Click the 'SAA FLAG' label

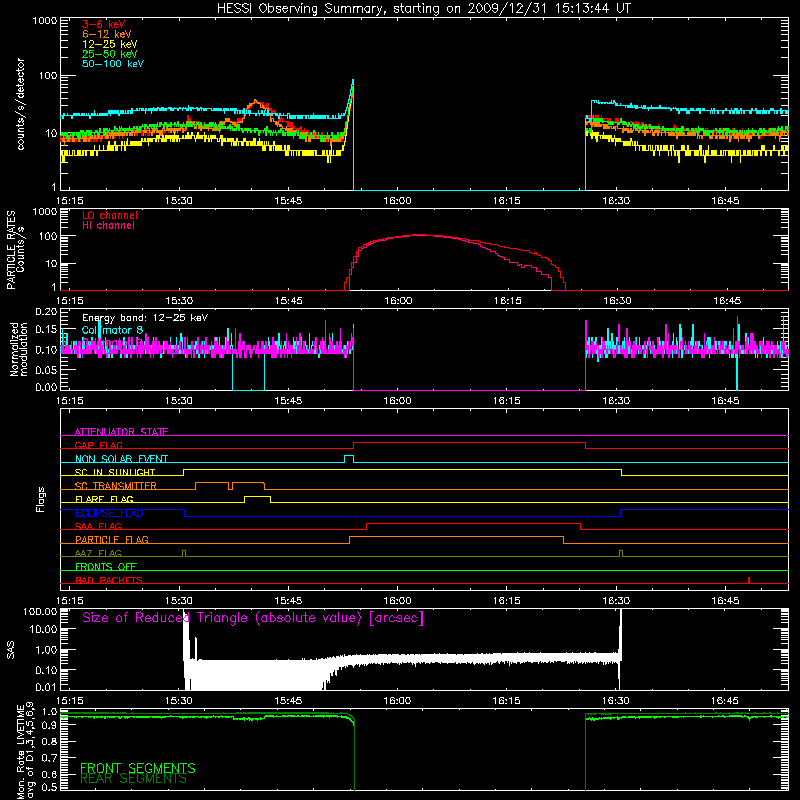click(x=98, y=526)
